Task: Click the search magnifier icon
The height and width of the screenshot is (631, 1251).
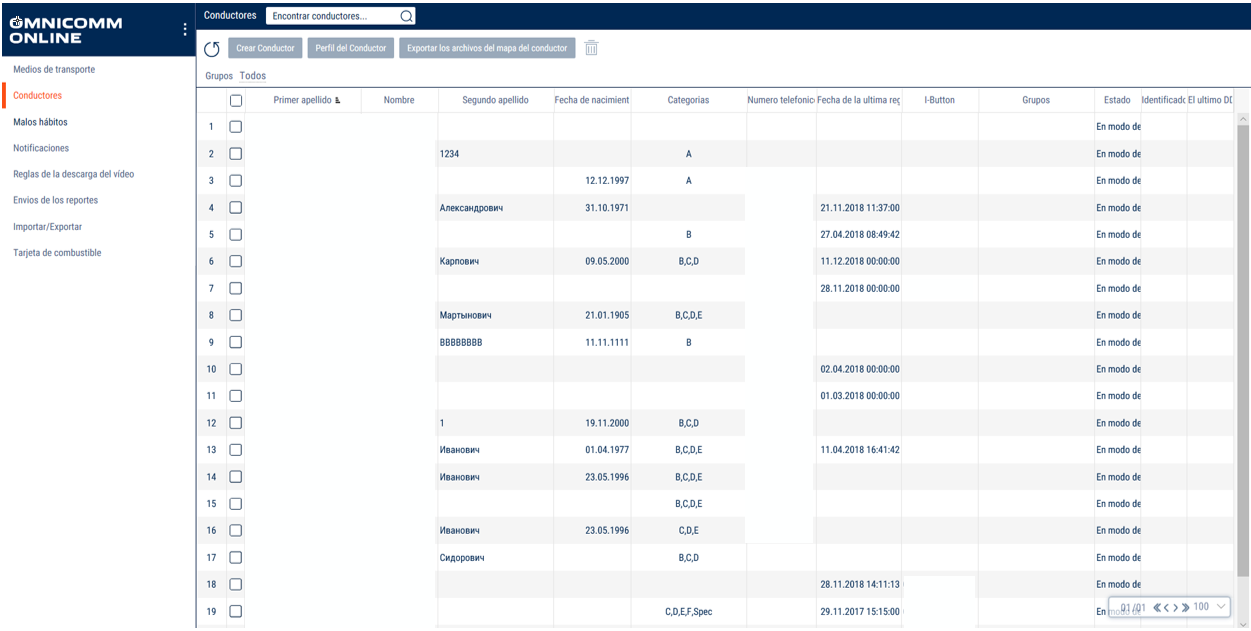Action: click(406, 16)
